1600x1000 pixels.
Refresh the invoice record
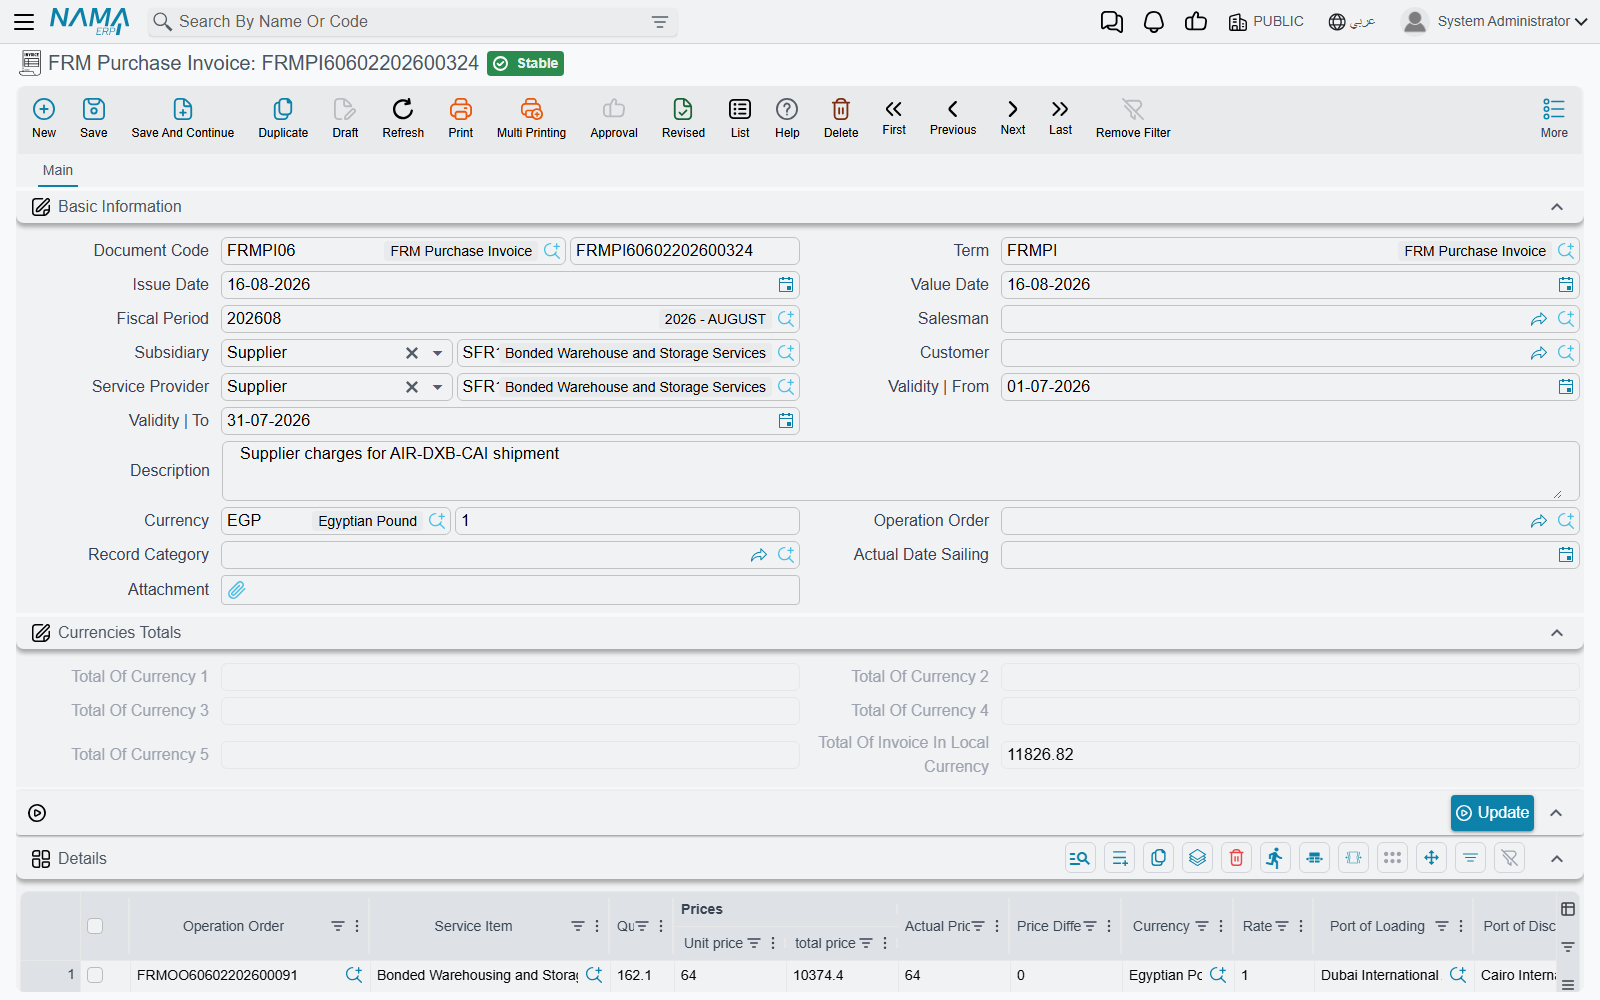403,117
